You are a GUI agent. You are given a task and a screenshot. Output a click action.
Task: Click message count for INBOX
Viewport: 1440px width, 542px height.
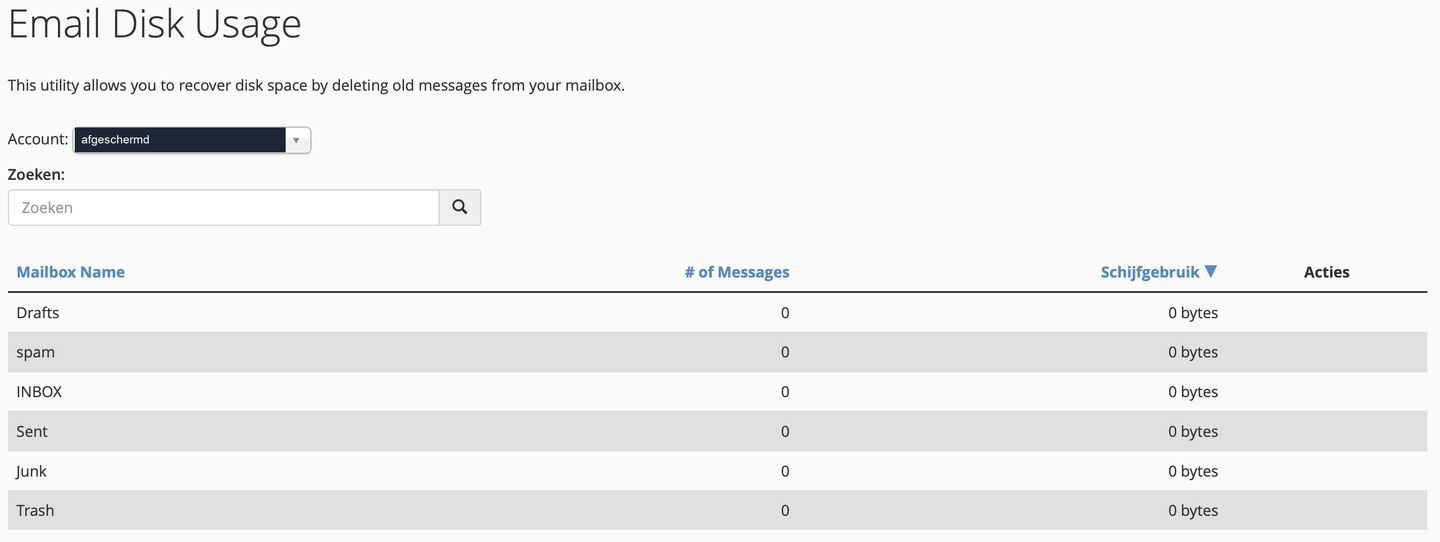(785, 392)
